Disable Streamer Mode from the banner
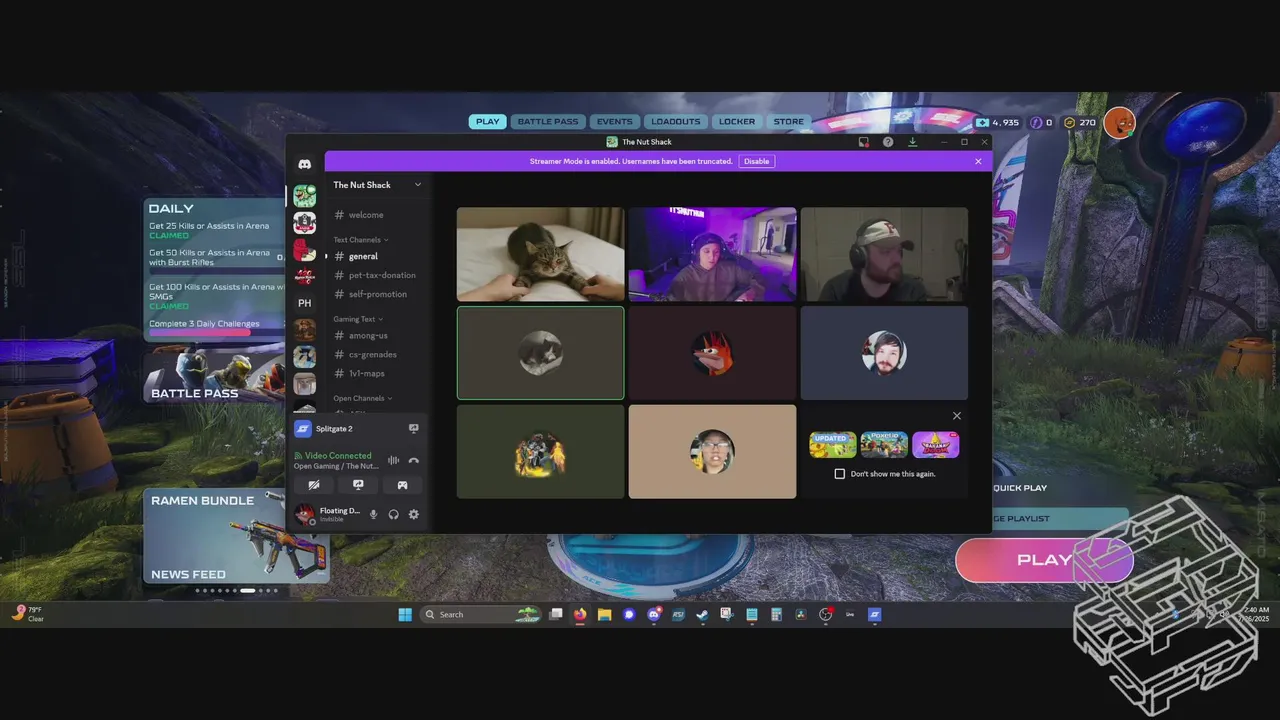Image resolution: width=1280 pixels, height=720 pixels. [x=757, y=161]
